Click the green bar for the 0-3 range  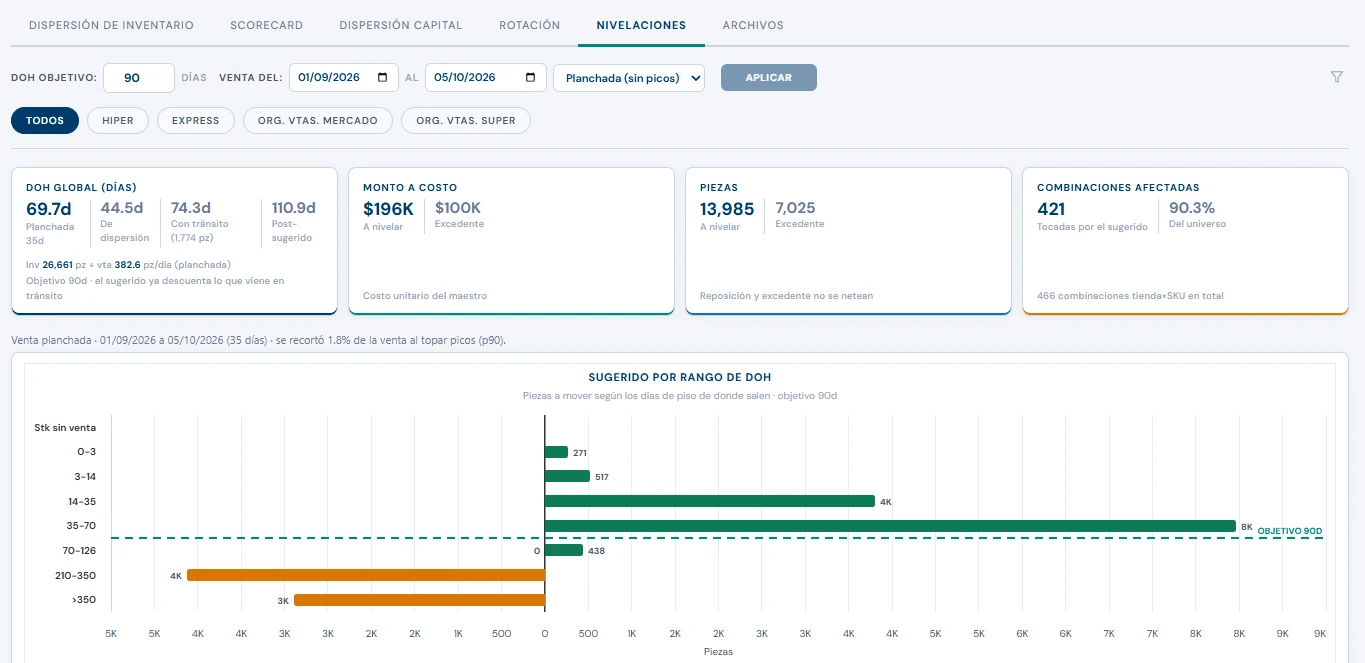(556, 452)
